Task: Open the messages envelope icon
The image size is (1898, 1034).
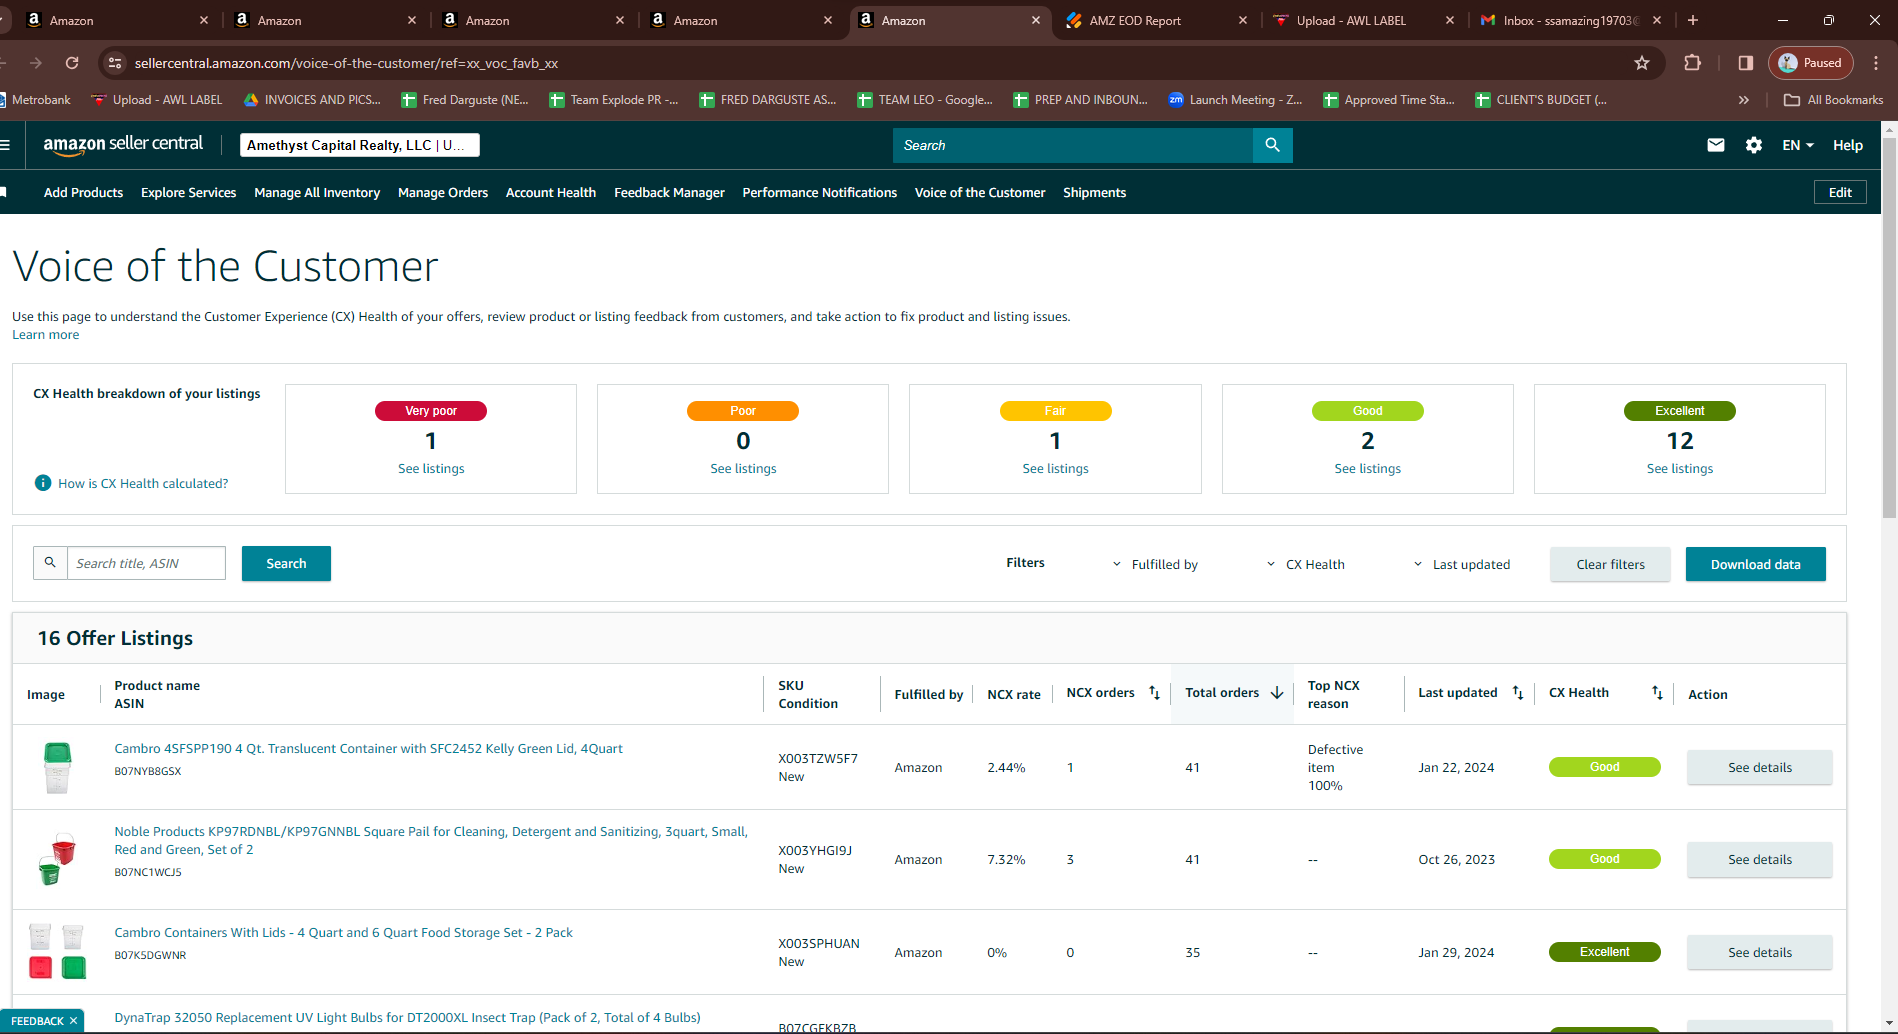Action: 1716,145
